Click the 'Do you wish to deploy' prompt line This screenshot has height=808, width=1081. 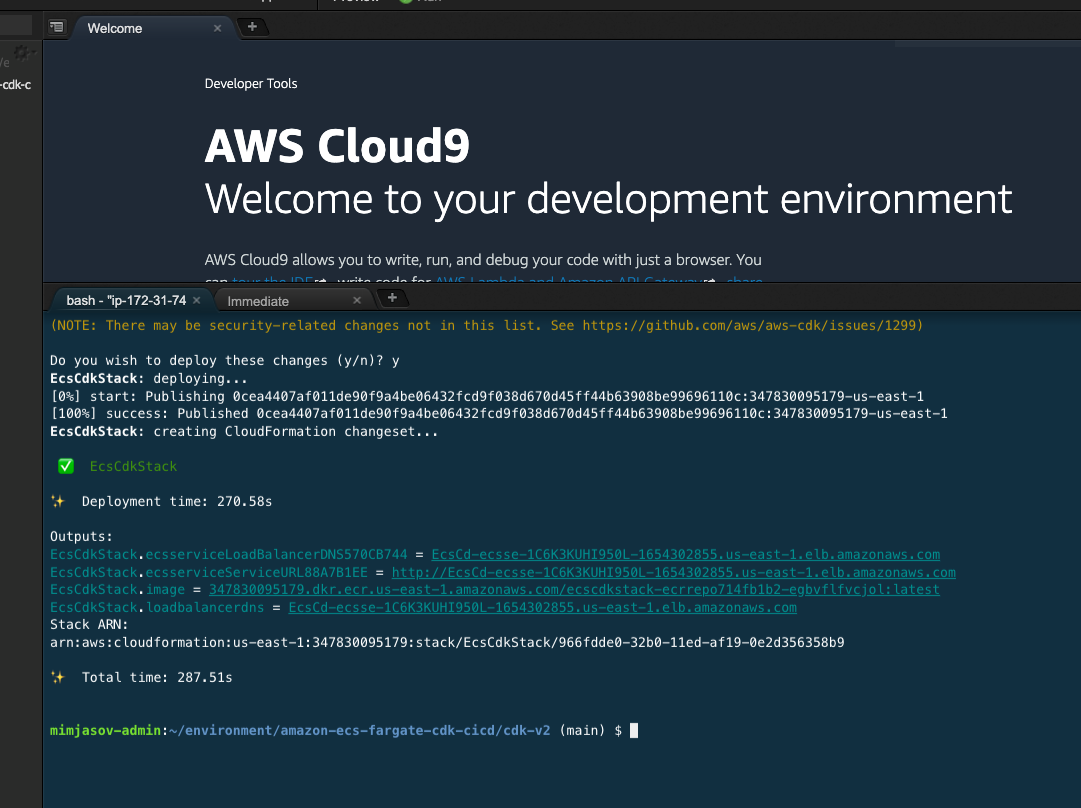click(225, 361)
